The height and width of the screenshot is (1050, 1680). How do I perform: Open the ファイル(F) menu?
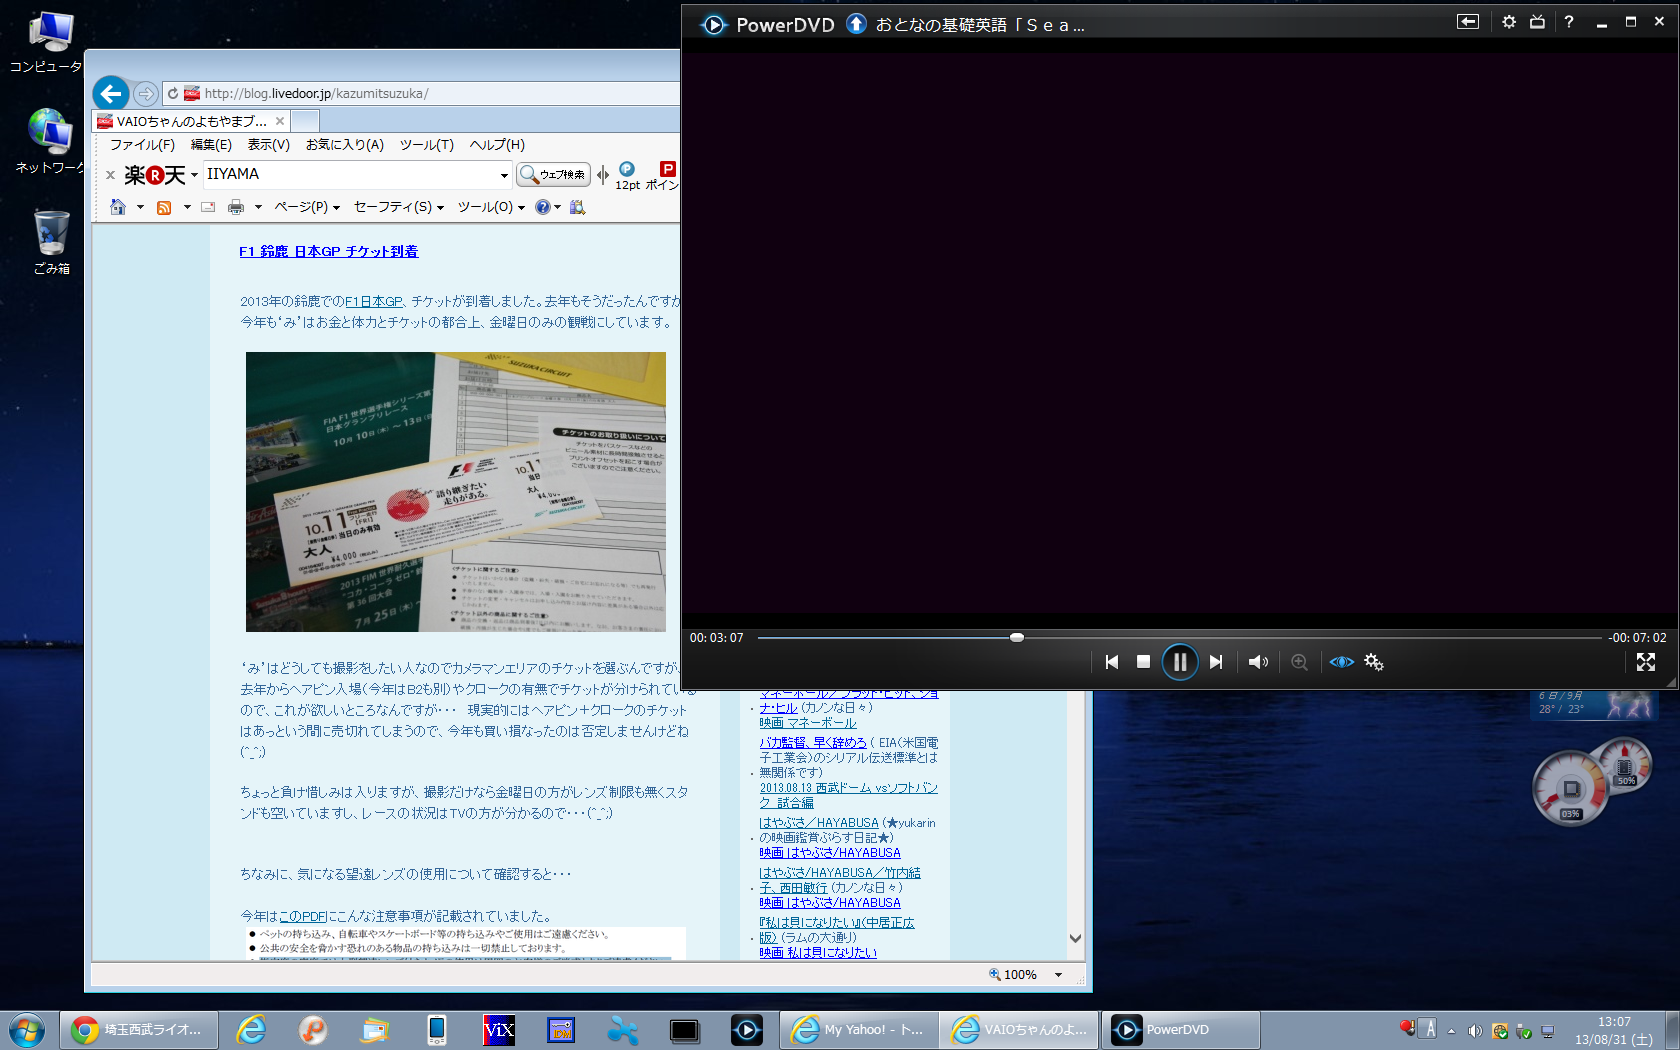(x=142, y=145)
